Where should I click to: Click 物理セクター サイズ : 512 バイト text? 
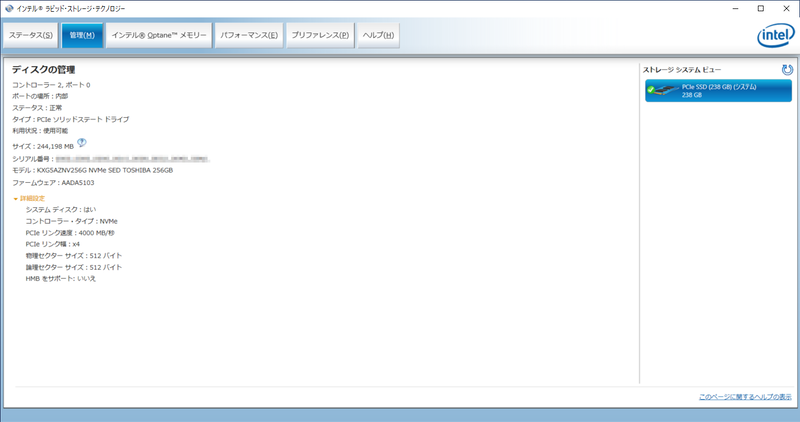(74, 256)
